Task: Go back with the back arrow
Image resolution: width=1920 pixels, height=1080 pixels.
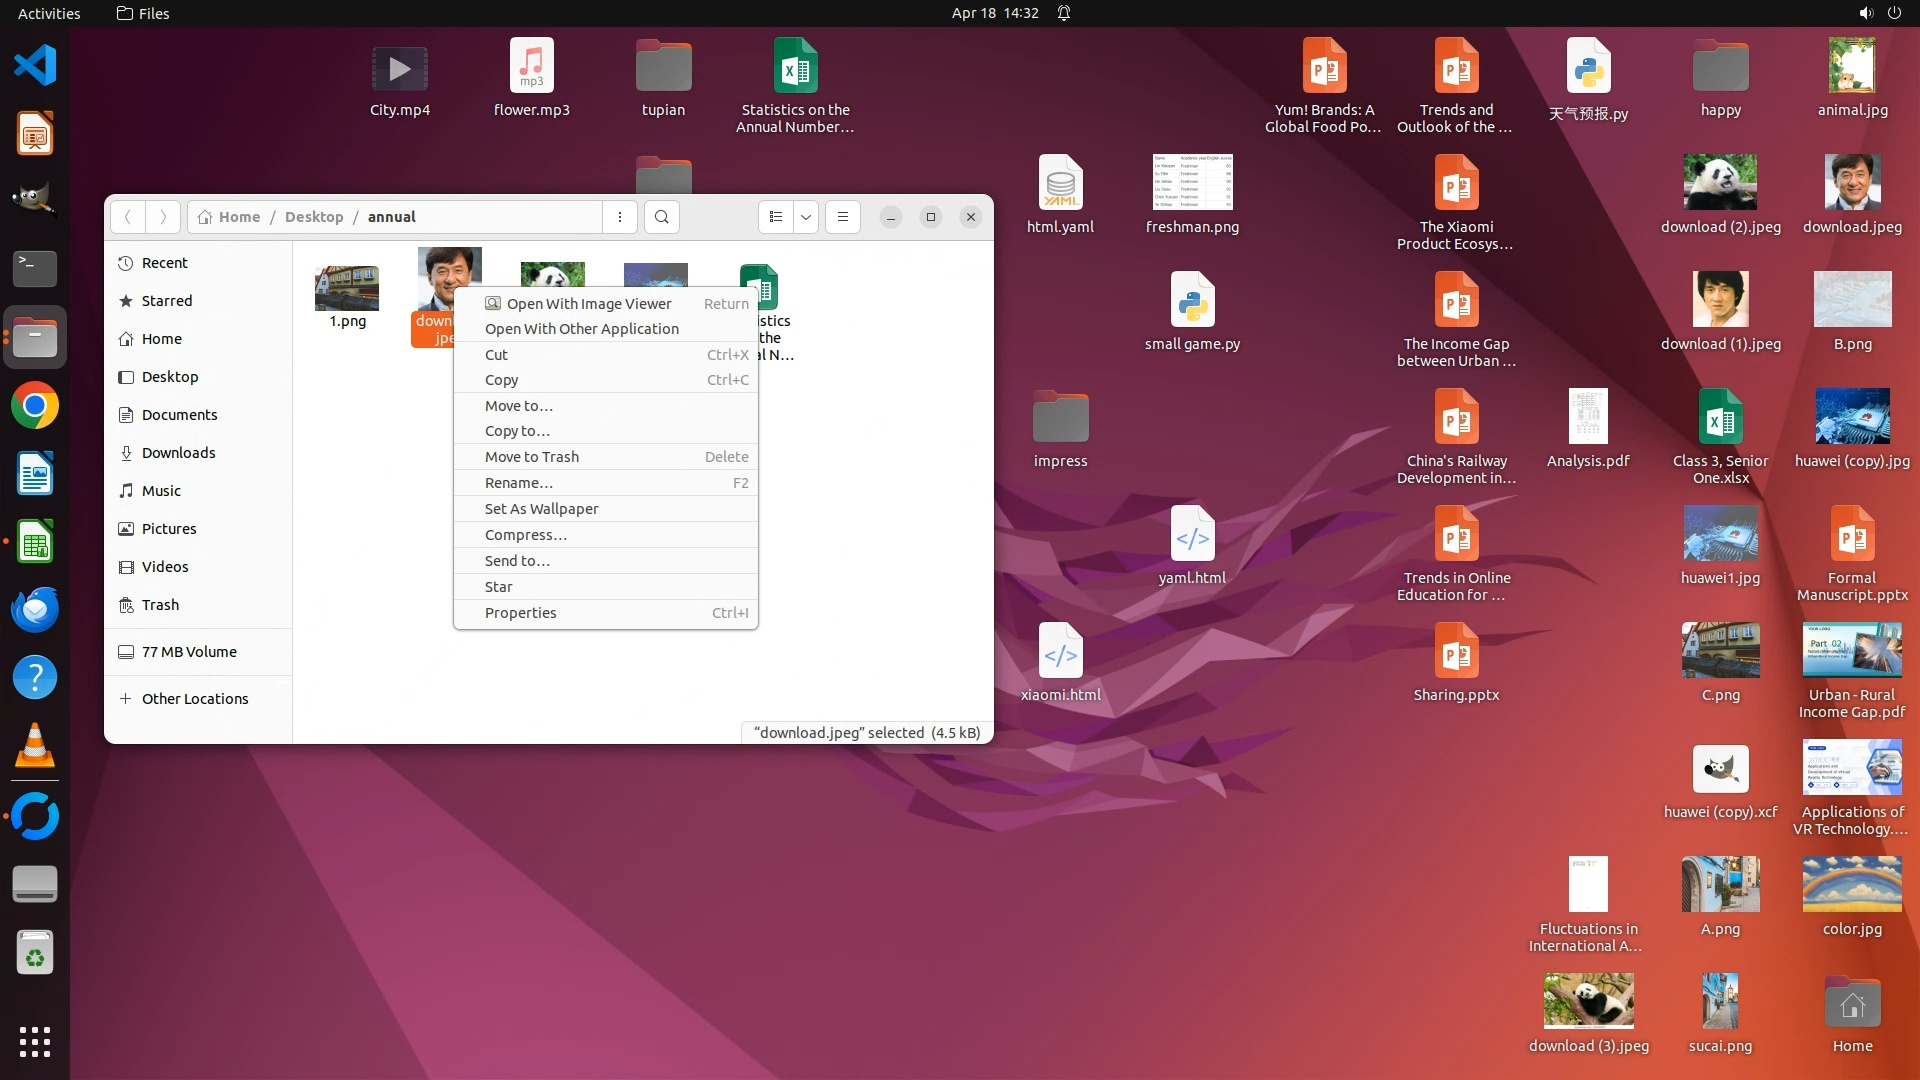Action: coord(128,217)
